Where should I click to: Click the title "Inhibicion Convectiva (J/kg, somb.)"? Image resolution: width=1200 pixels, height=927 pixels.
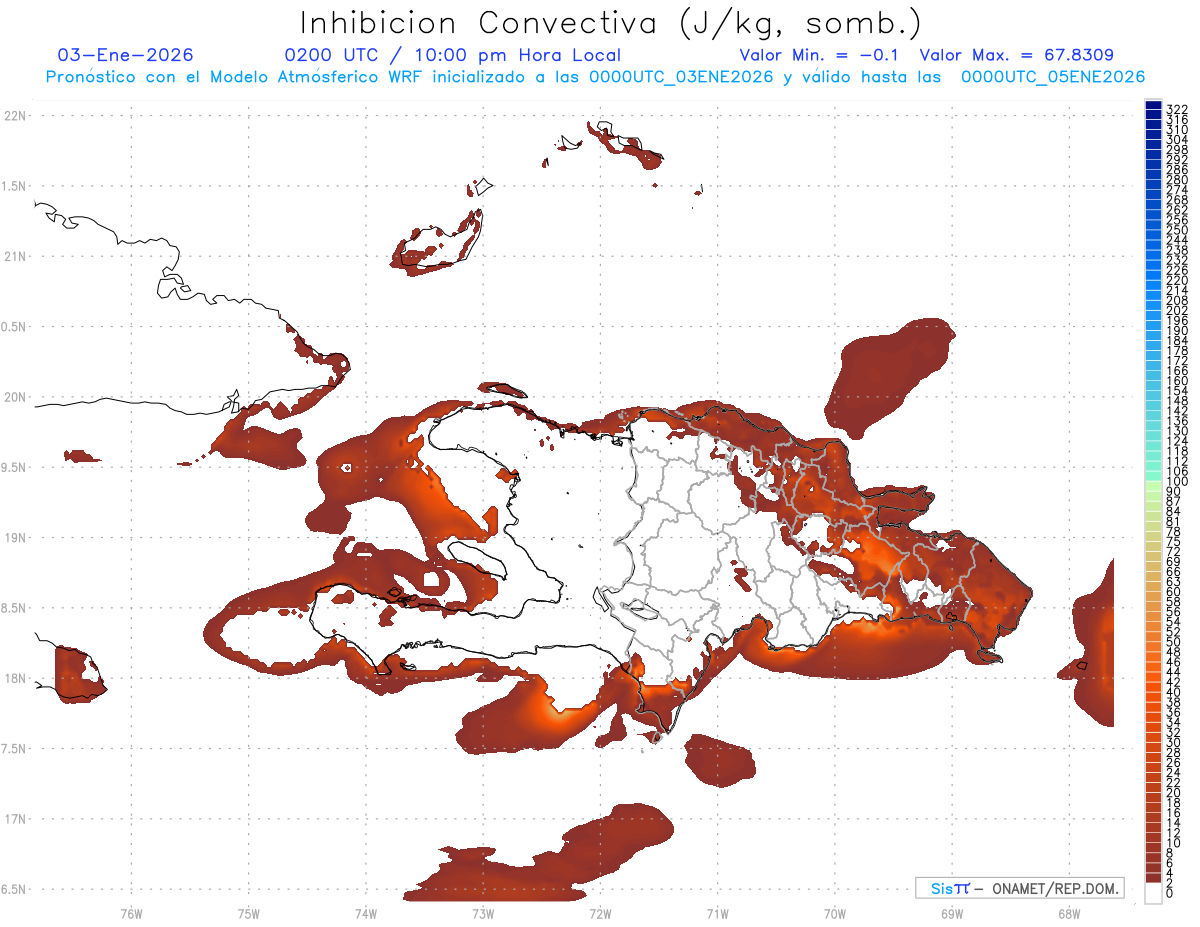611,22
